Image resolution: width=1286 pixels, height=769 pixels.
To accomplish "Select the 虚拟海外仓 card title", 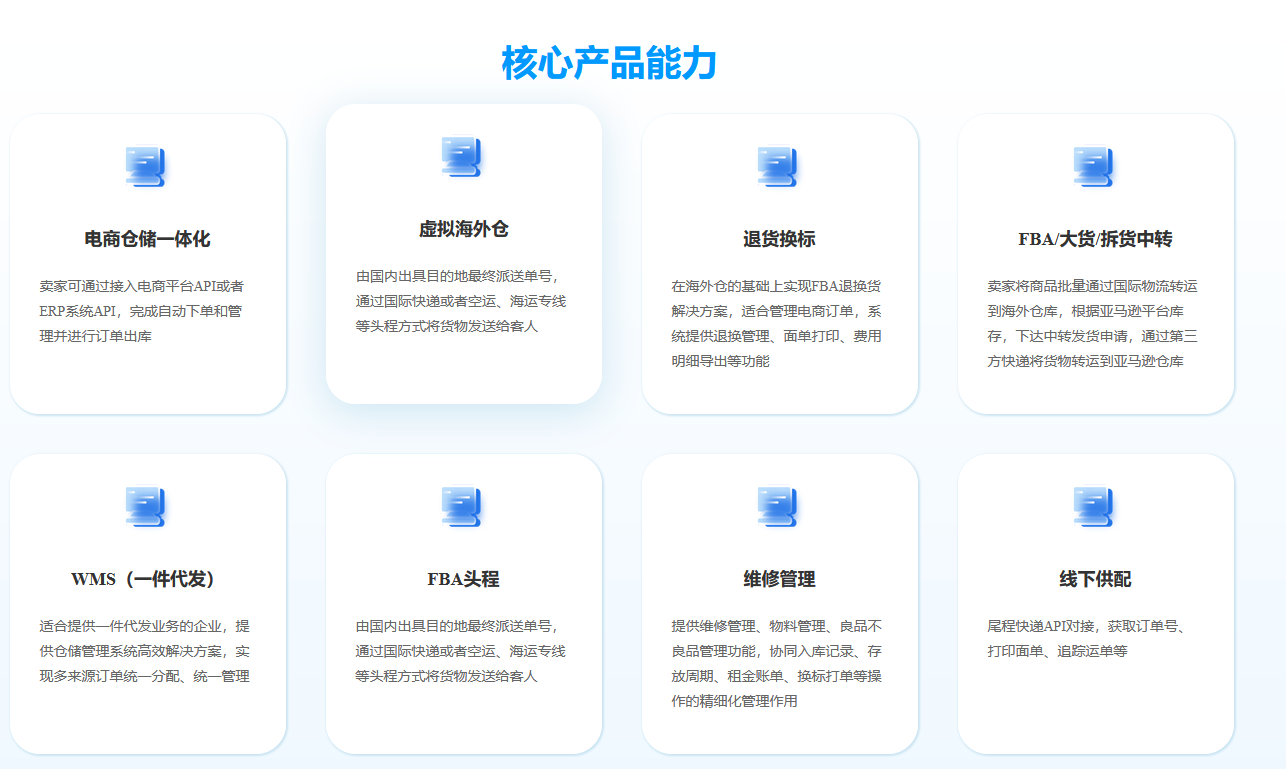I will (463, 229).
